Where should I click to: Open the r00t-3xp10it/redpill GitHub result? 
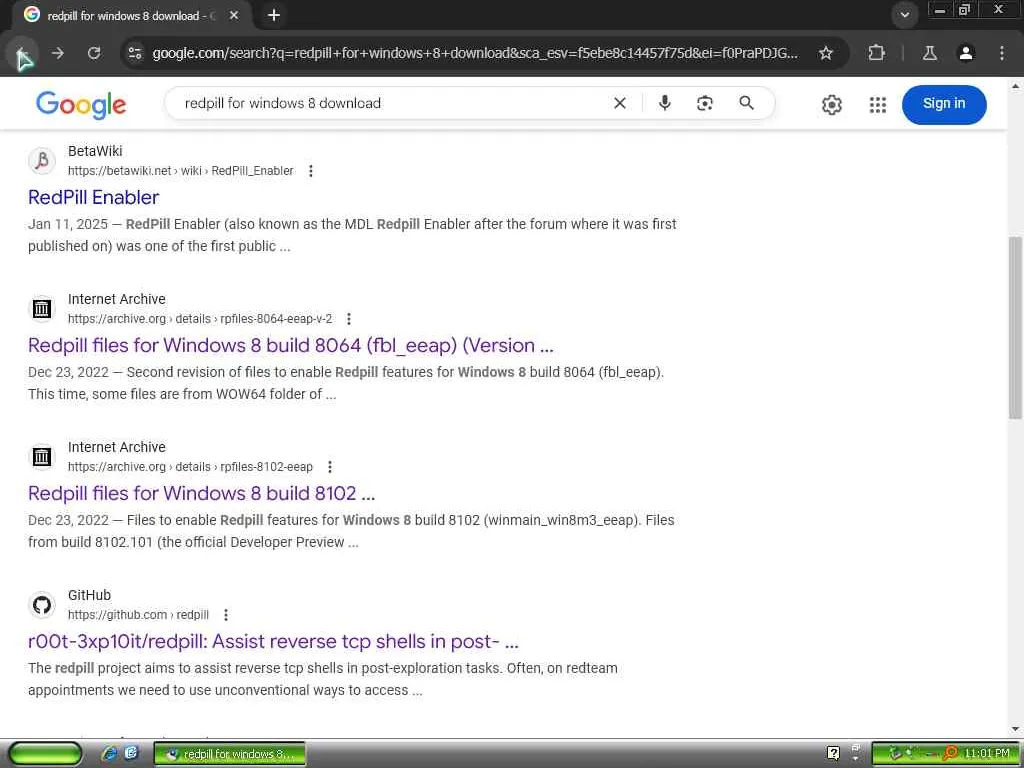click(273, 641)
